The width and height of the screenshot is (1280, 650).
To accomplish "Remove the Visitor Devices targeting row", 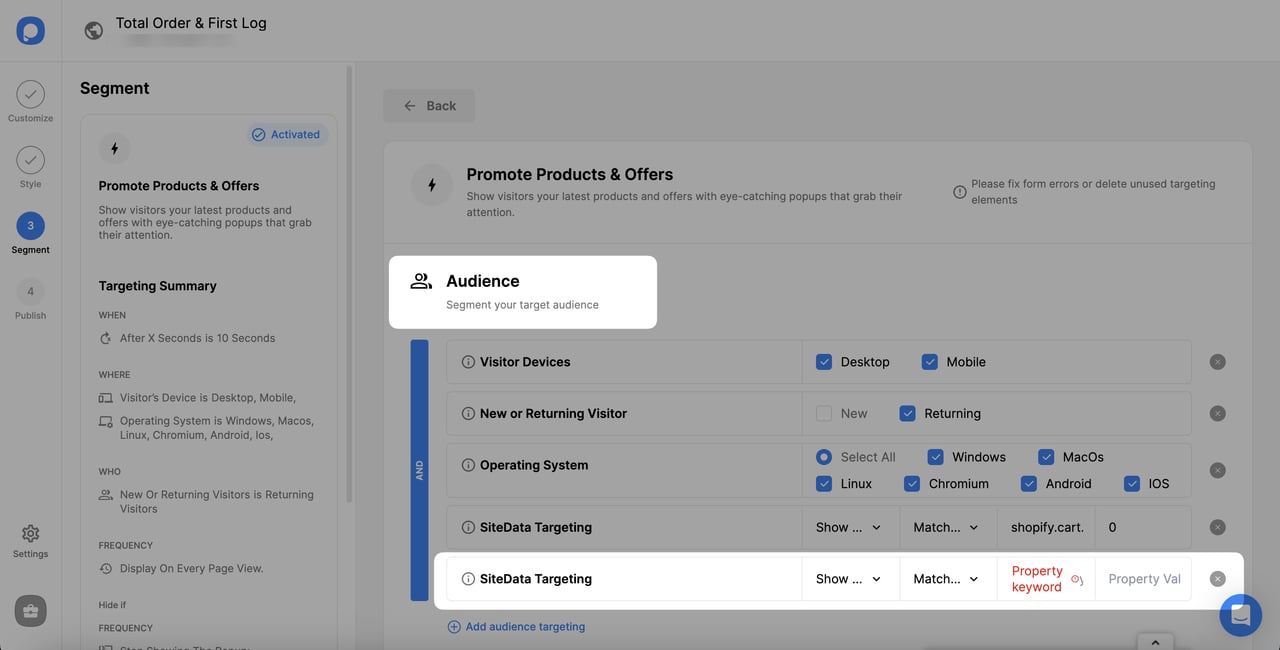I will [x=1217, y=362].
